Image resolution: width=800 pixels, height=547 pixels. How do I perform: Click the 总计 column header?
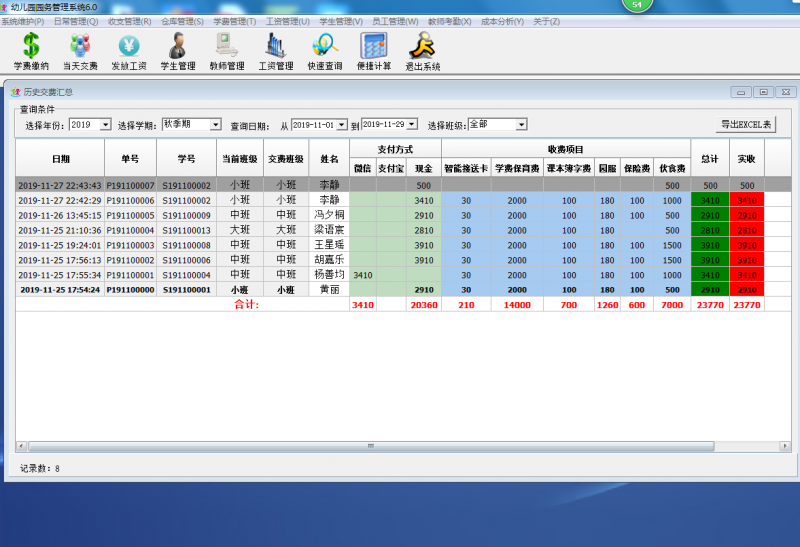coord(710,158)
